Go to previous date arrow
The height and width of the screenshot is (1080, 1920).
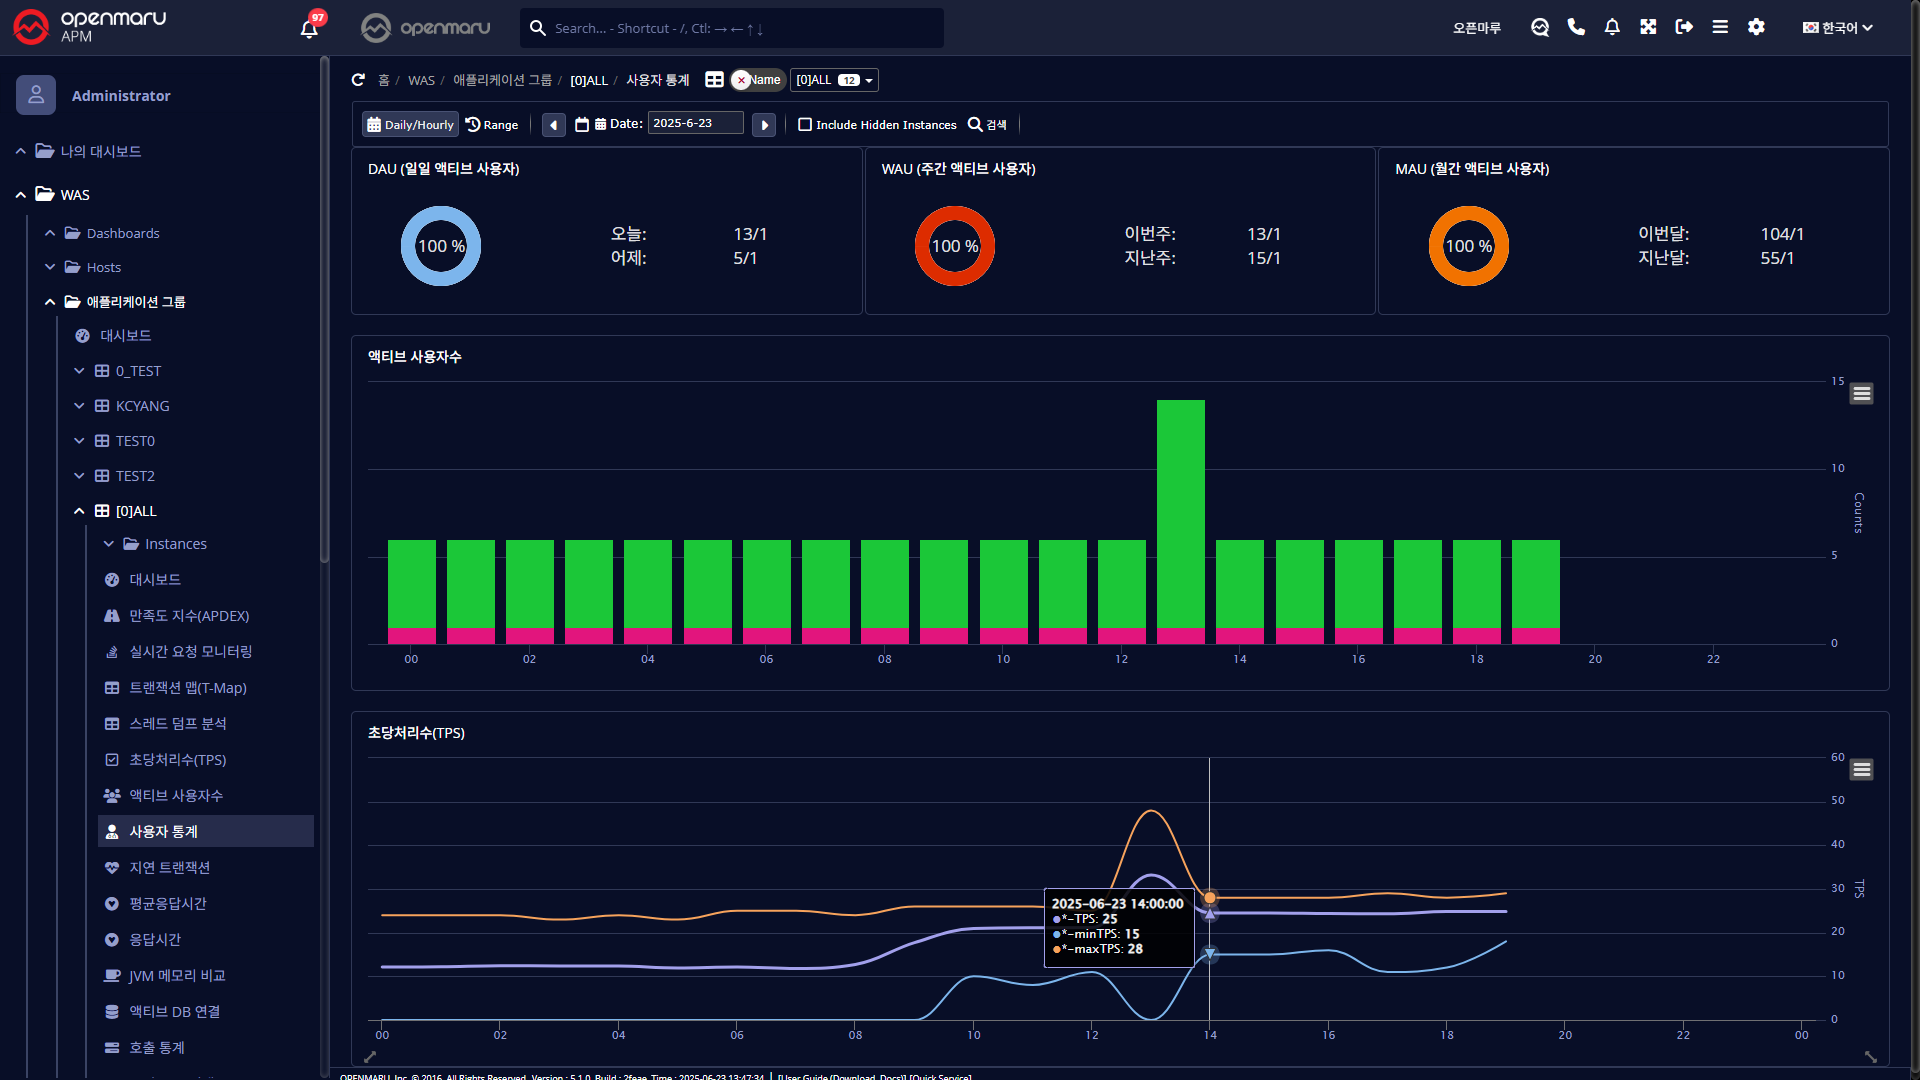(x=553, y=125)
